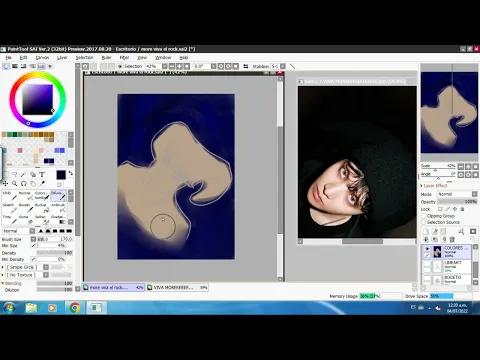Open the Window menu
Screen dimensions: 480x360
(163, 58)
